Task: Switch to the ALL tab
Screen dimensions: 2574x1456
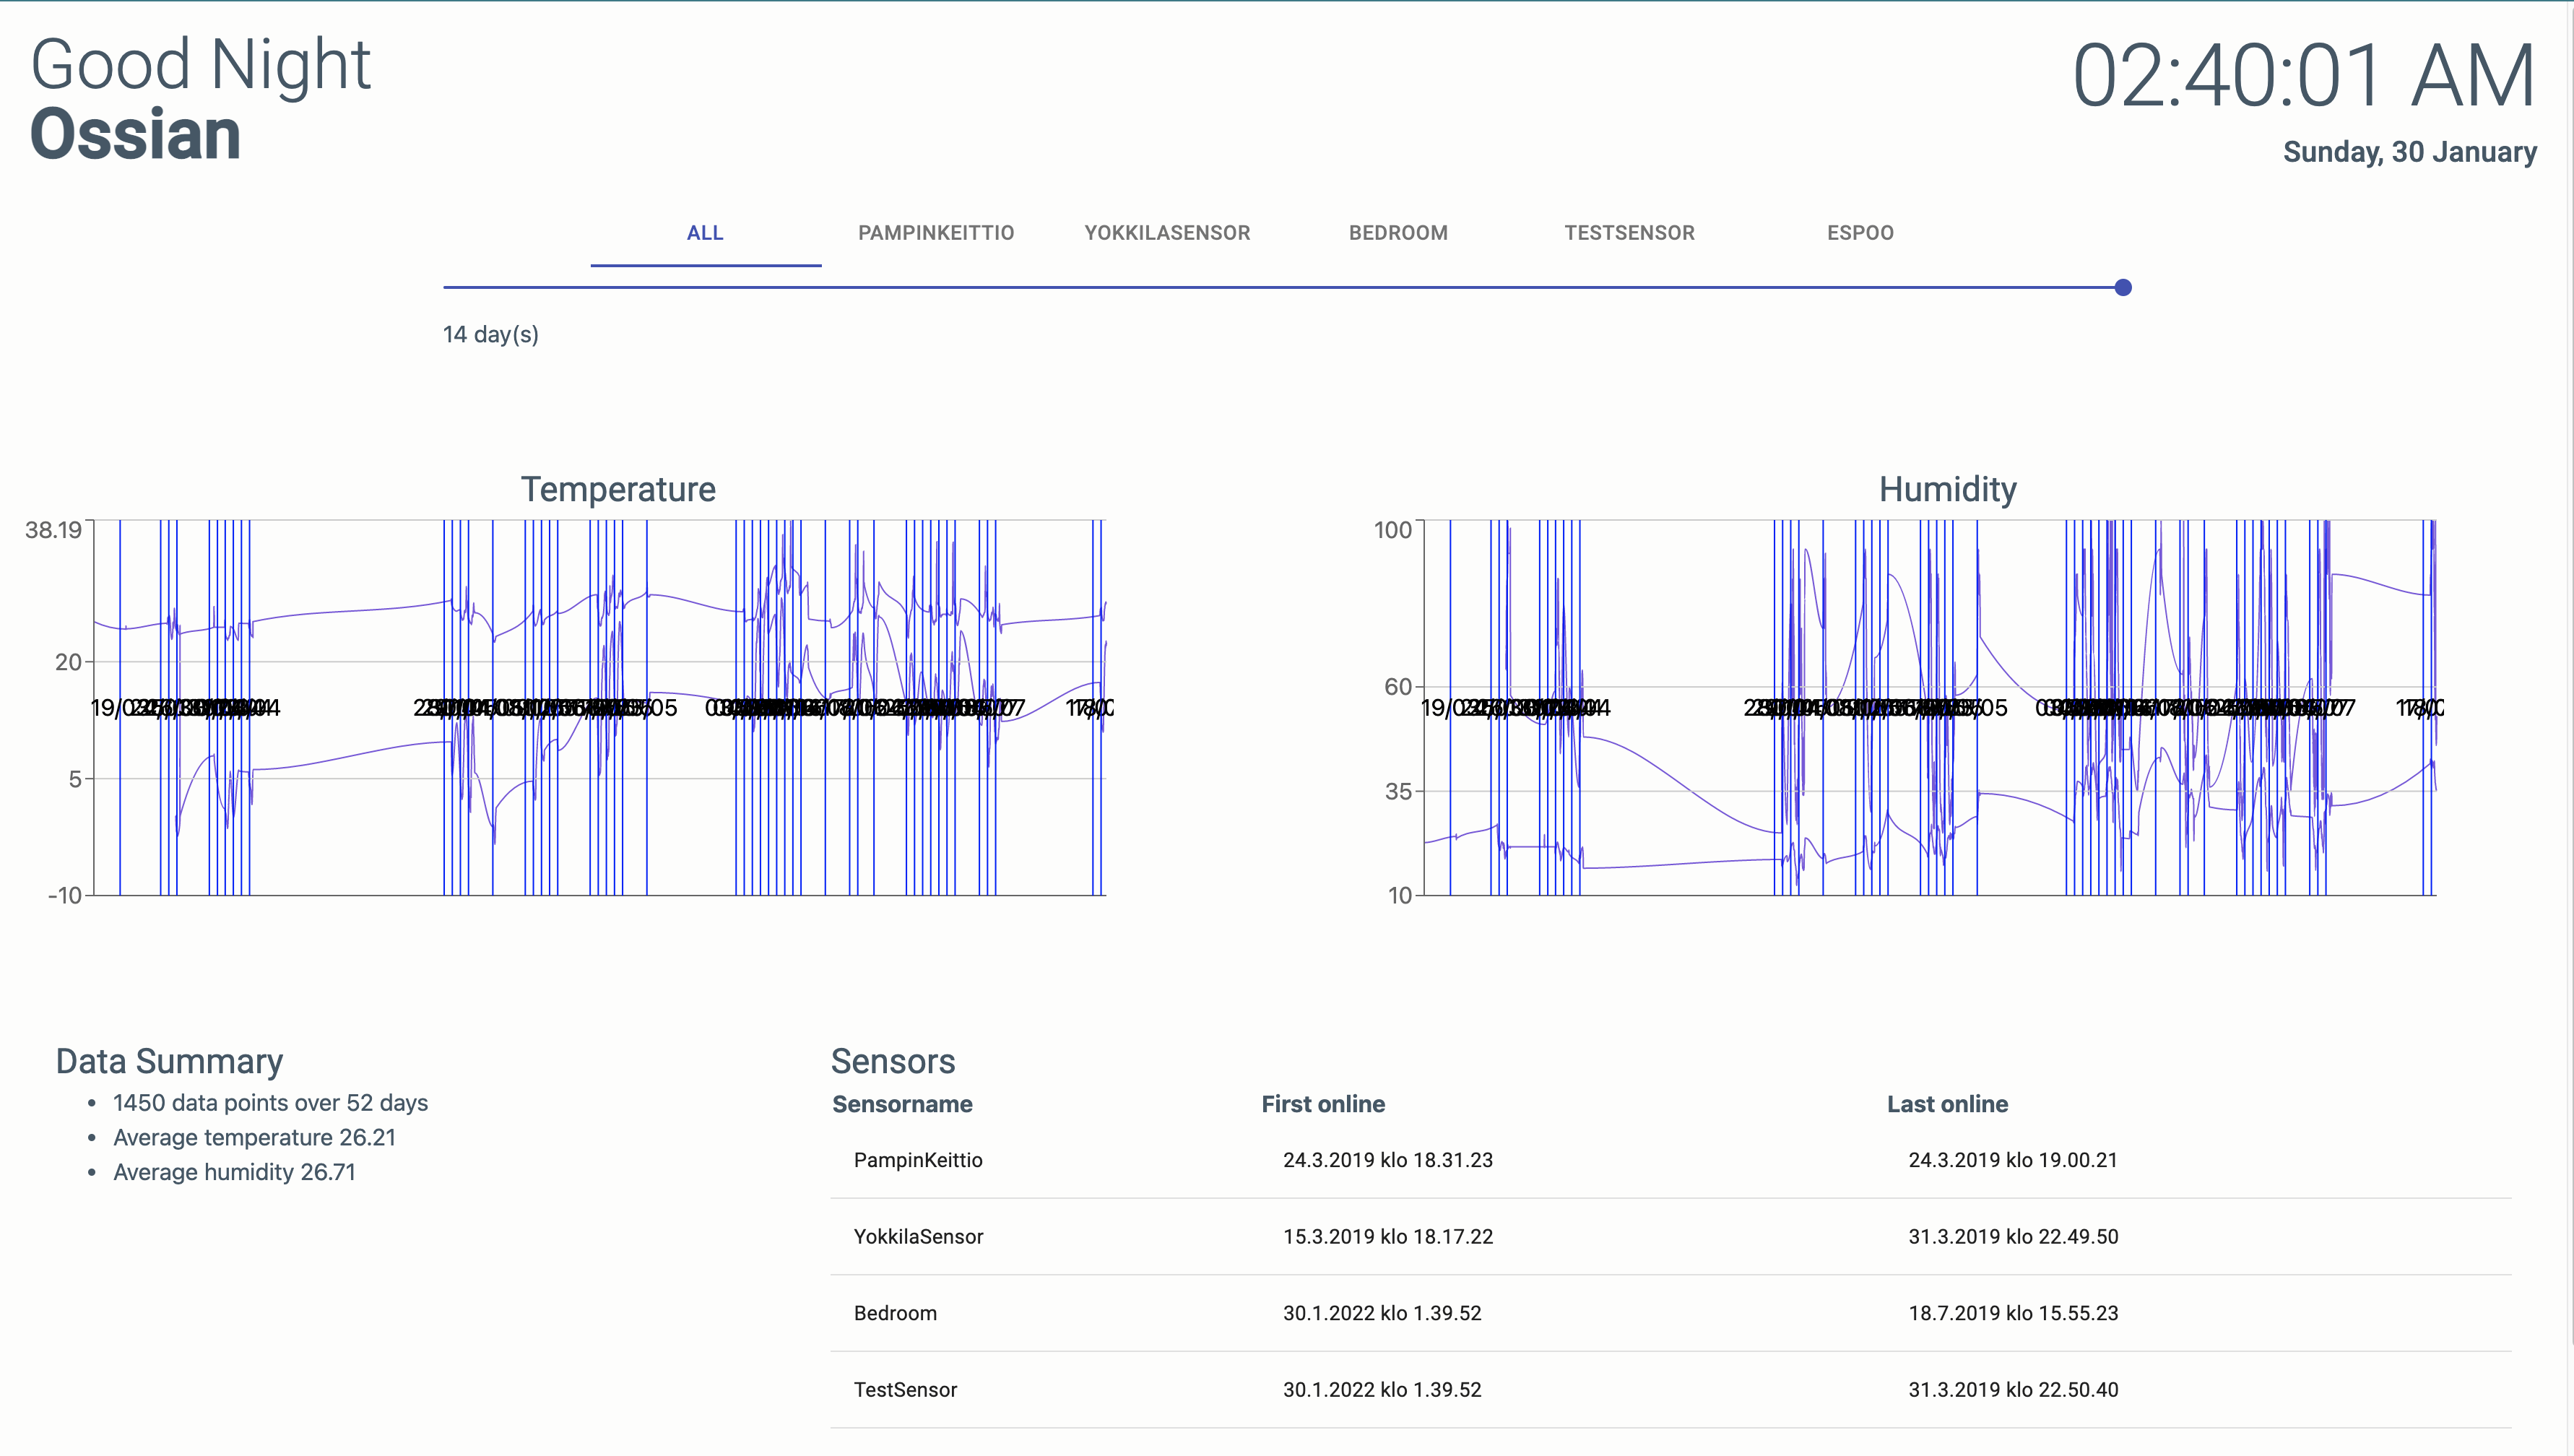Action: point(705,233)
